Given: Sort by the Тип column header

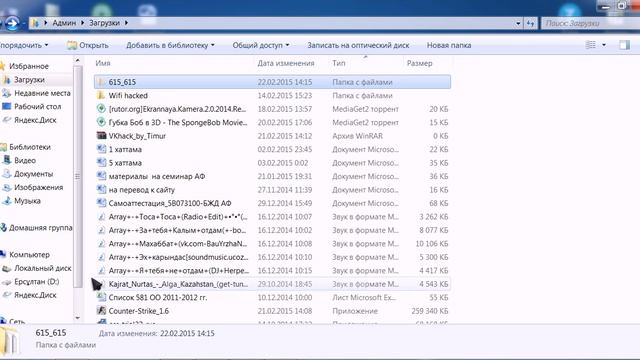Looking at the screenshot, I should pyautogui.click(x=339, y=63).
